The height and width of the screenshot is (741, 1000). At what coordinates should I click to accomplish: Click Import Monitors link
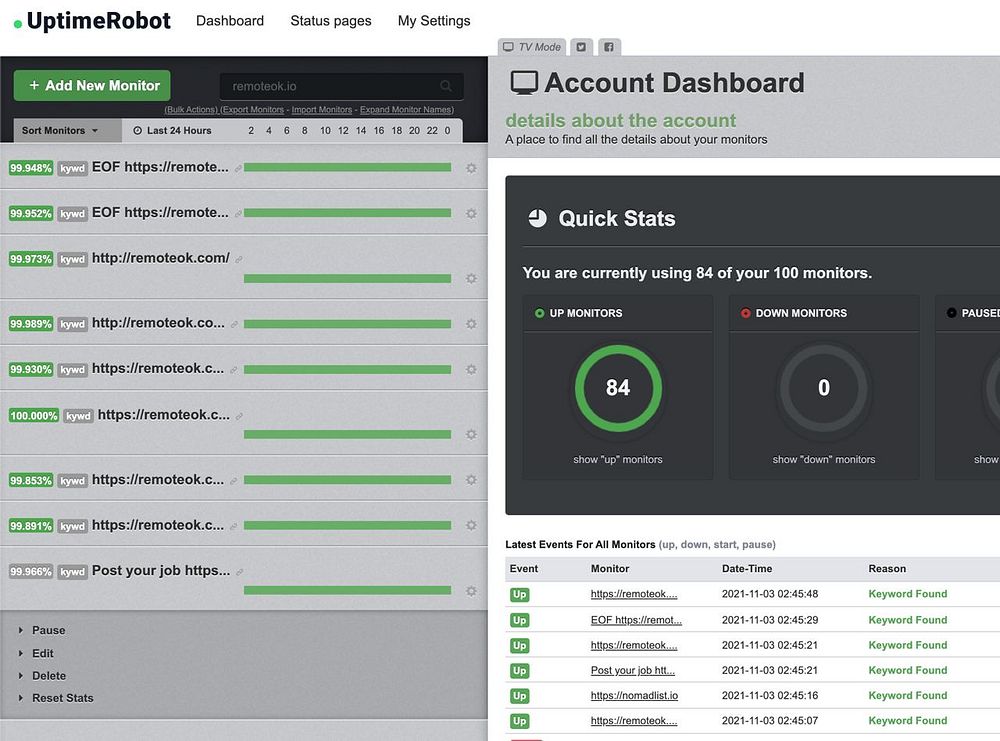click(x=322, y=110)
